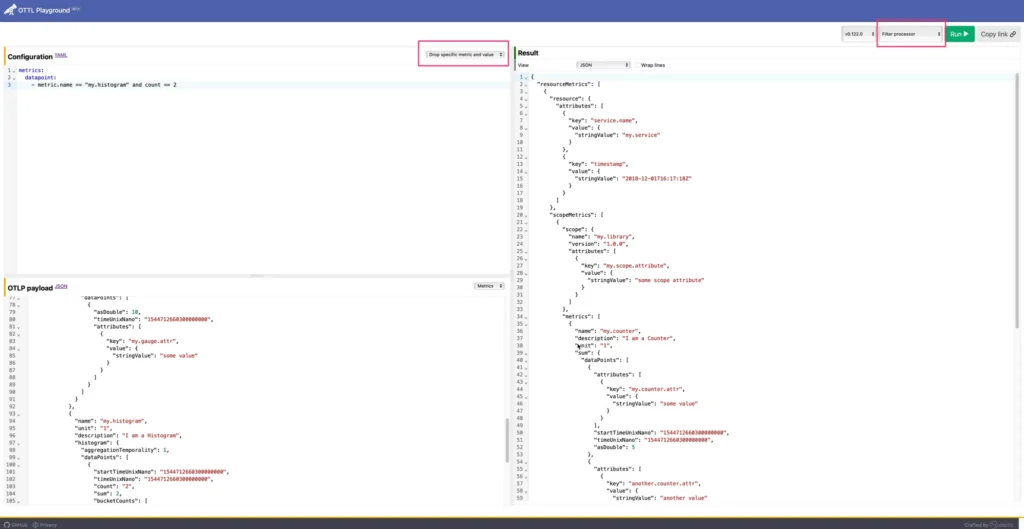Image resolution: width=1024 pixels, height=529 pixels.
Task: Click the "count": "2" line in payload
Action: point(114,487)
